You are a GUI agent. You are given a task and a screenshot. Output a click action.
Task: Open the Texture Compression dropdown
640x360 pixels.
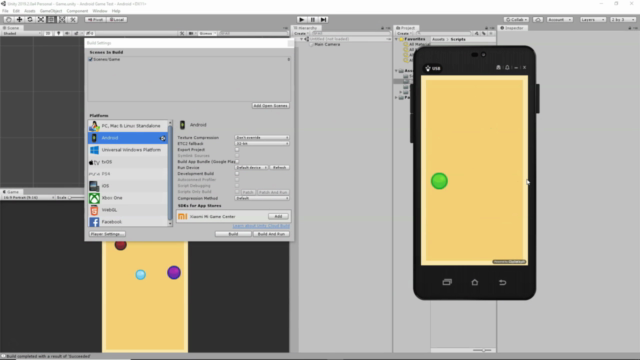point(262,138)
